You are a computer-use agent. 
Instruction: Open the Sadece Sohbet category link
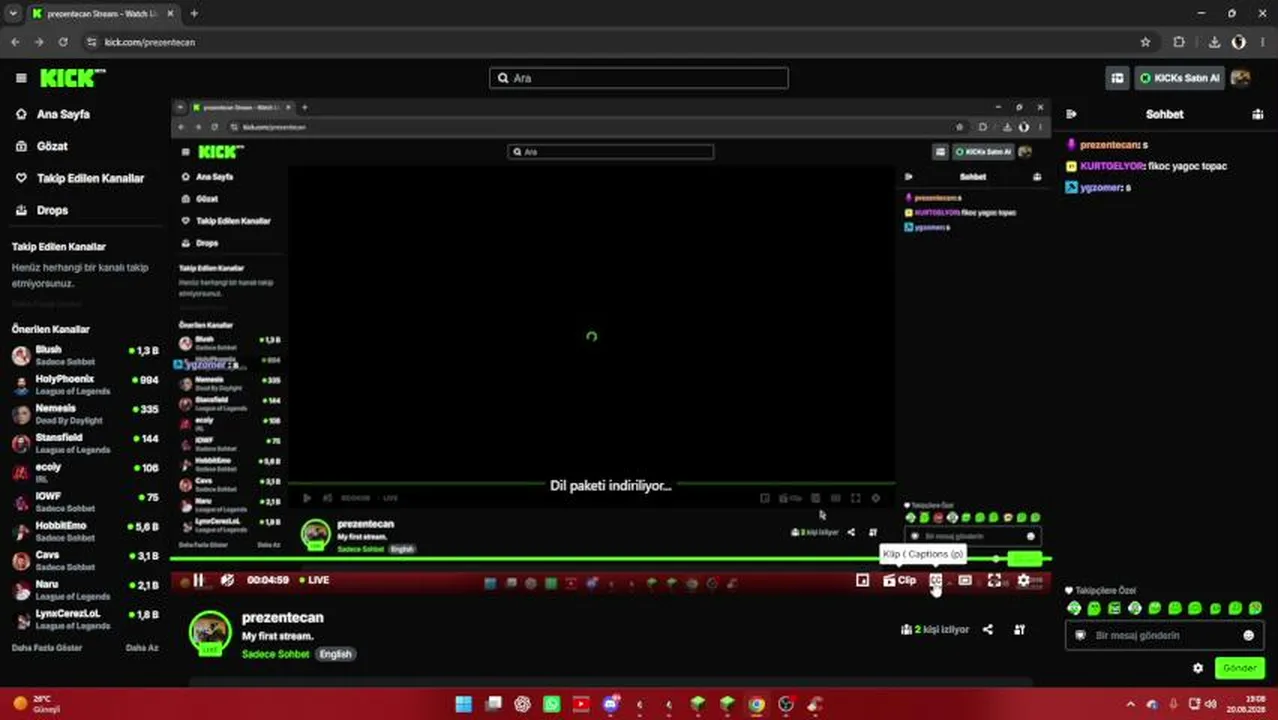point(275,654)
